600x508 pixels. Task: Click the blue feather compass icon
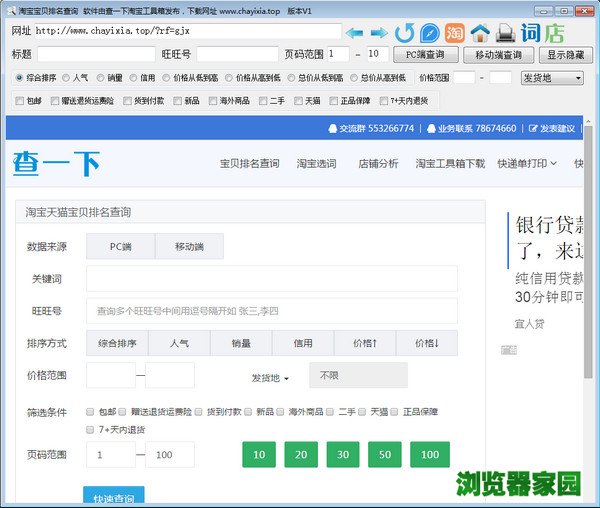(430, 32)
